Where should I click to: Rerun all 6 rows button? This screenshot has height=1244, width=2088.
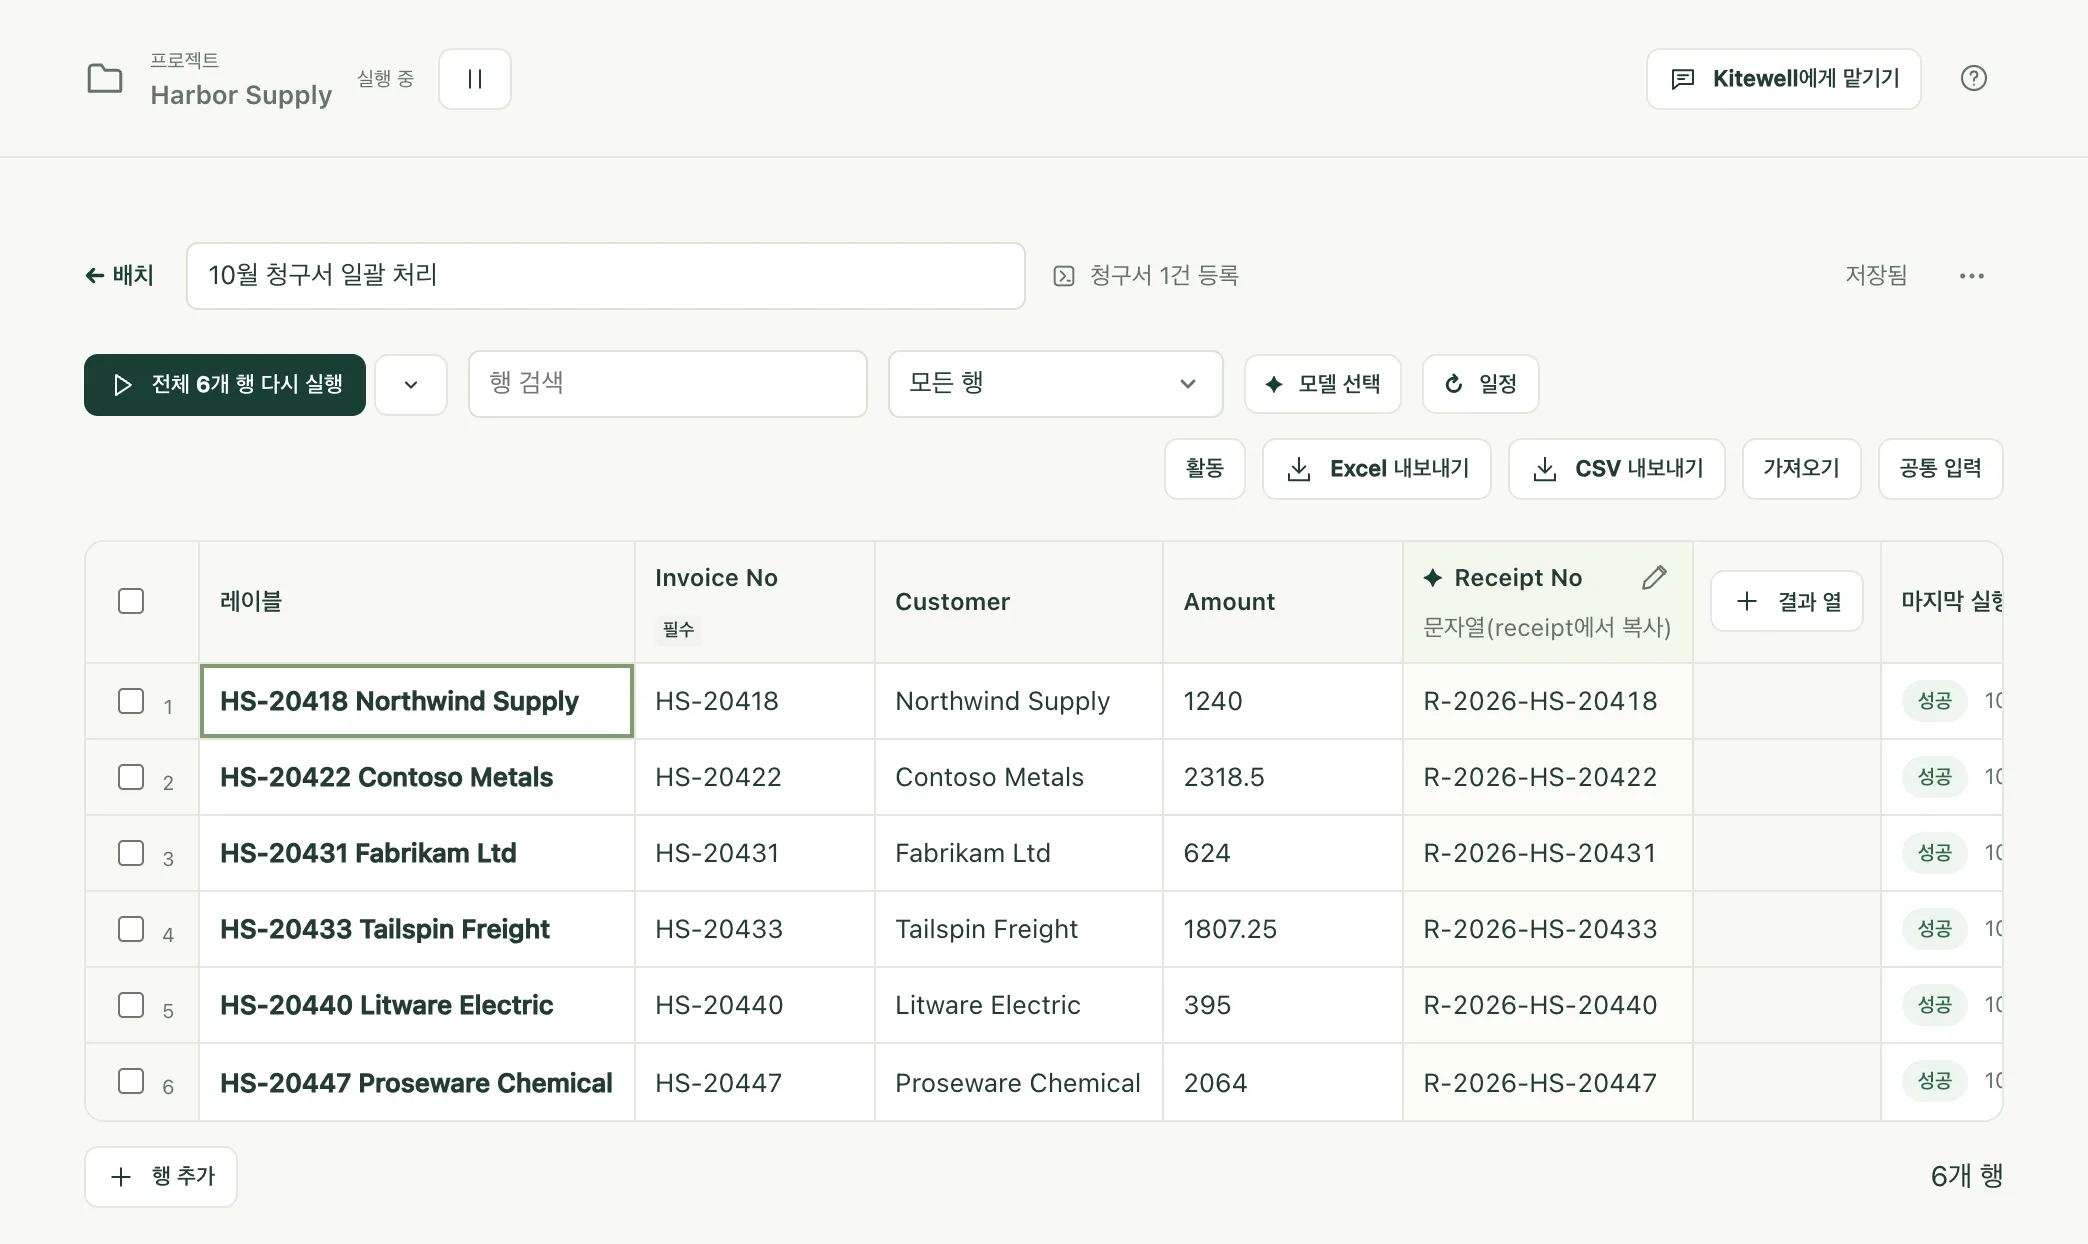point(225,385)
